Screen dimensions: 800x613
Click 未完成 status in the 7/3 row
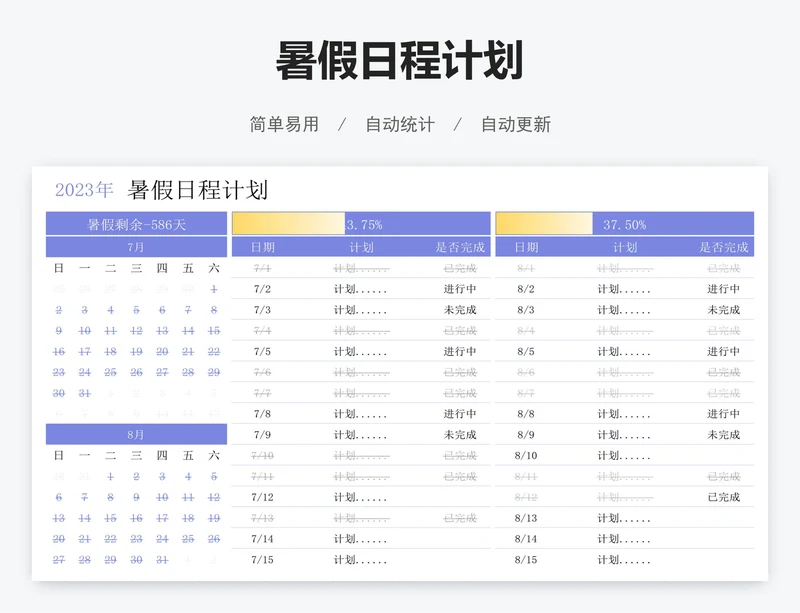coord(460,310)
